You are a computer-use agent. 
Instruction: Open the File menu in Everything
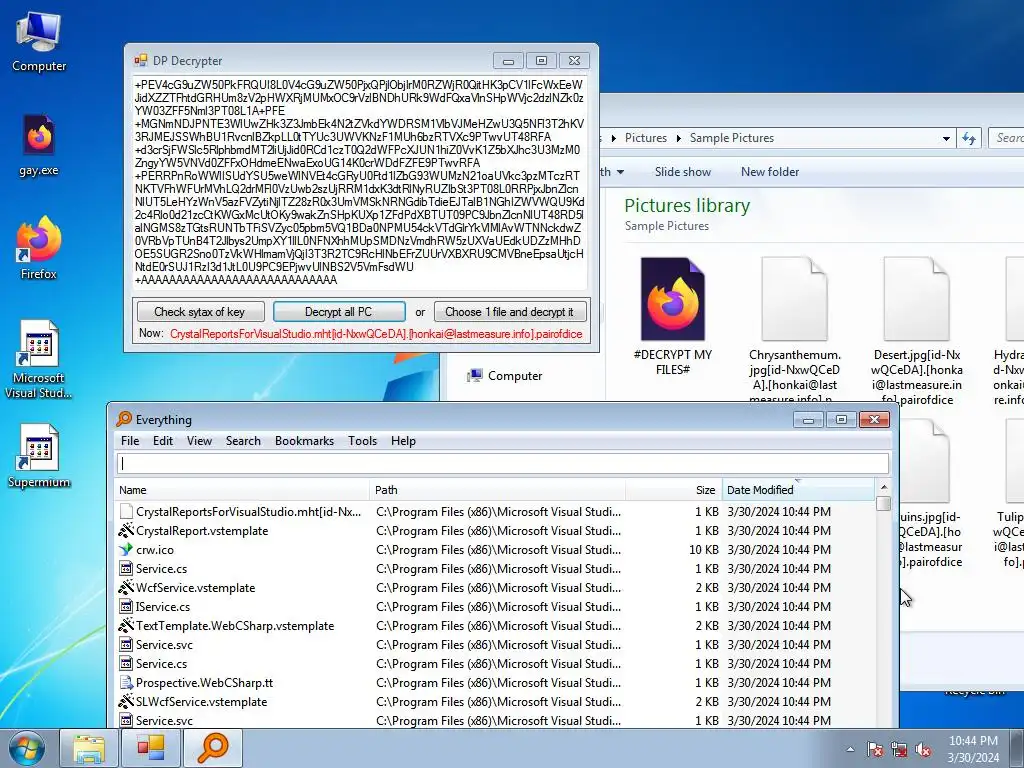(130, 441)
